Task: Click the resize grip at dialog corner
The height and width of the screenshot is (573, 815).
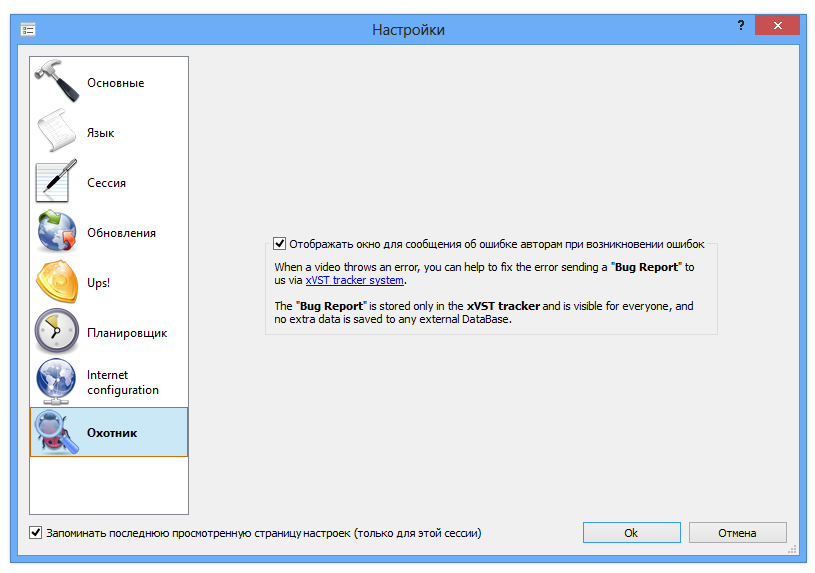Action: [x=792, y=549]
